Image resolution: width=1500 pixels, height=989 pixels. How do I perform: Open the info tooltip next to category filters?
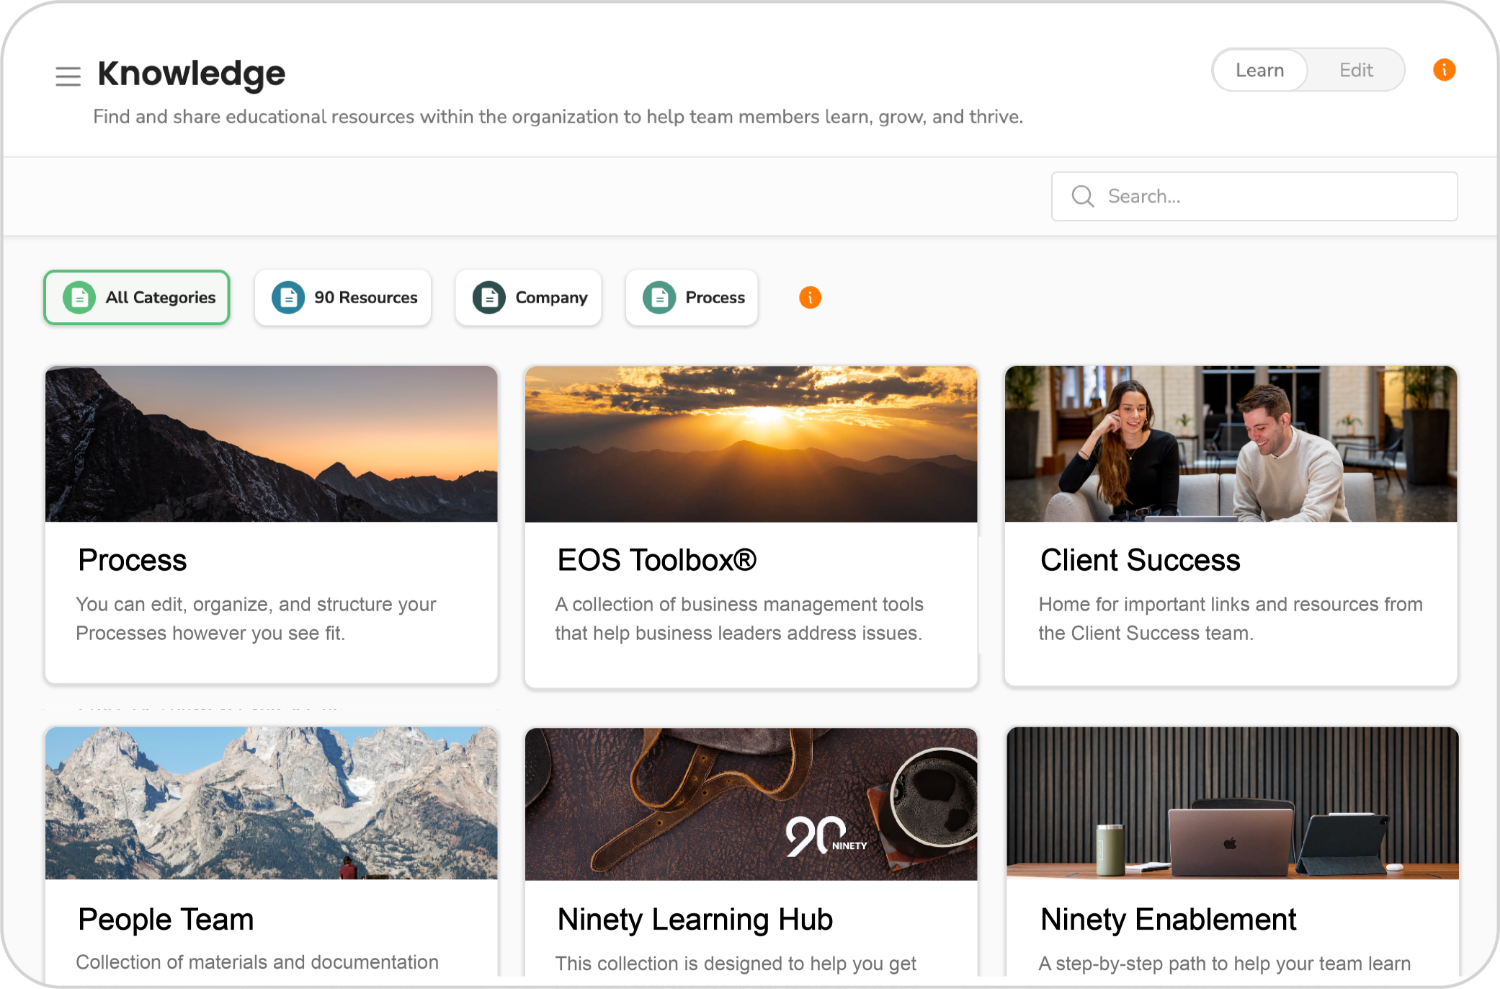pyautogui.click(x=810, y=297)
